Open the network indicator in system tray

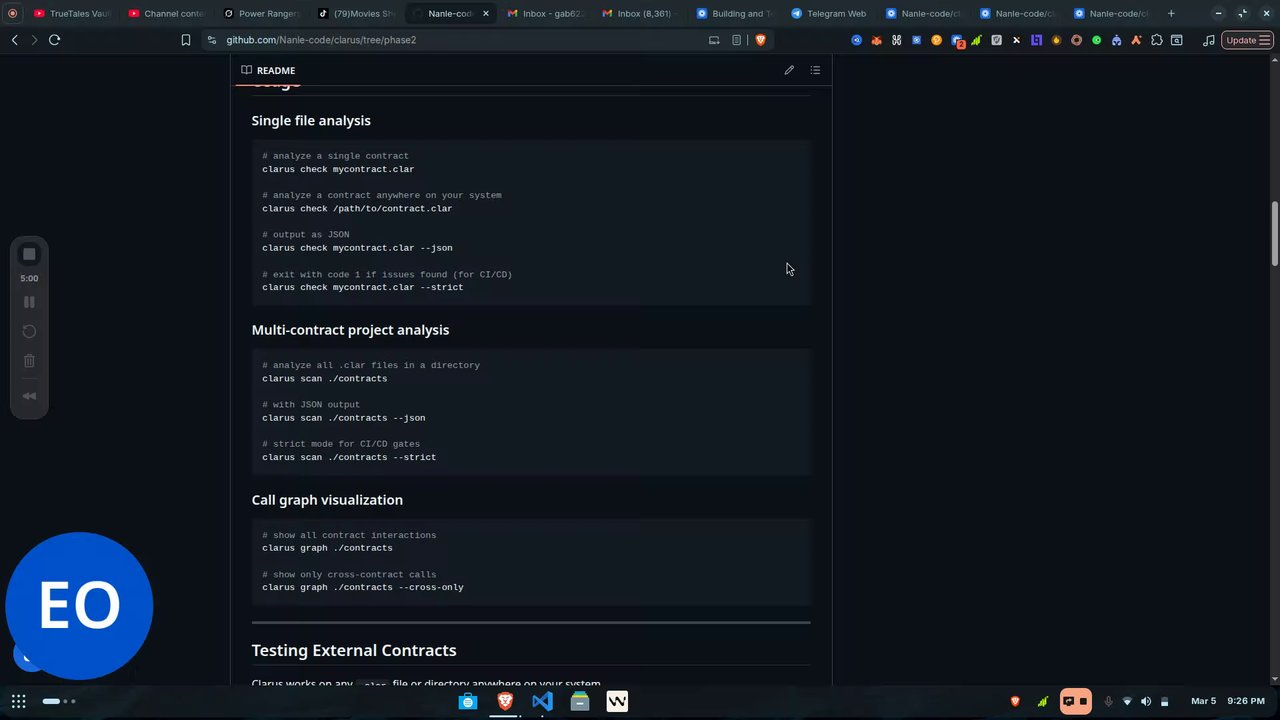(x=1127, y=701)
